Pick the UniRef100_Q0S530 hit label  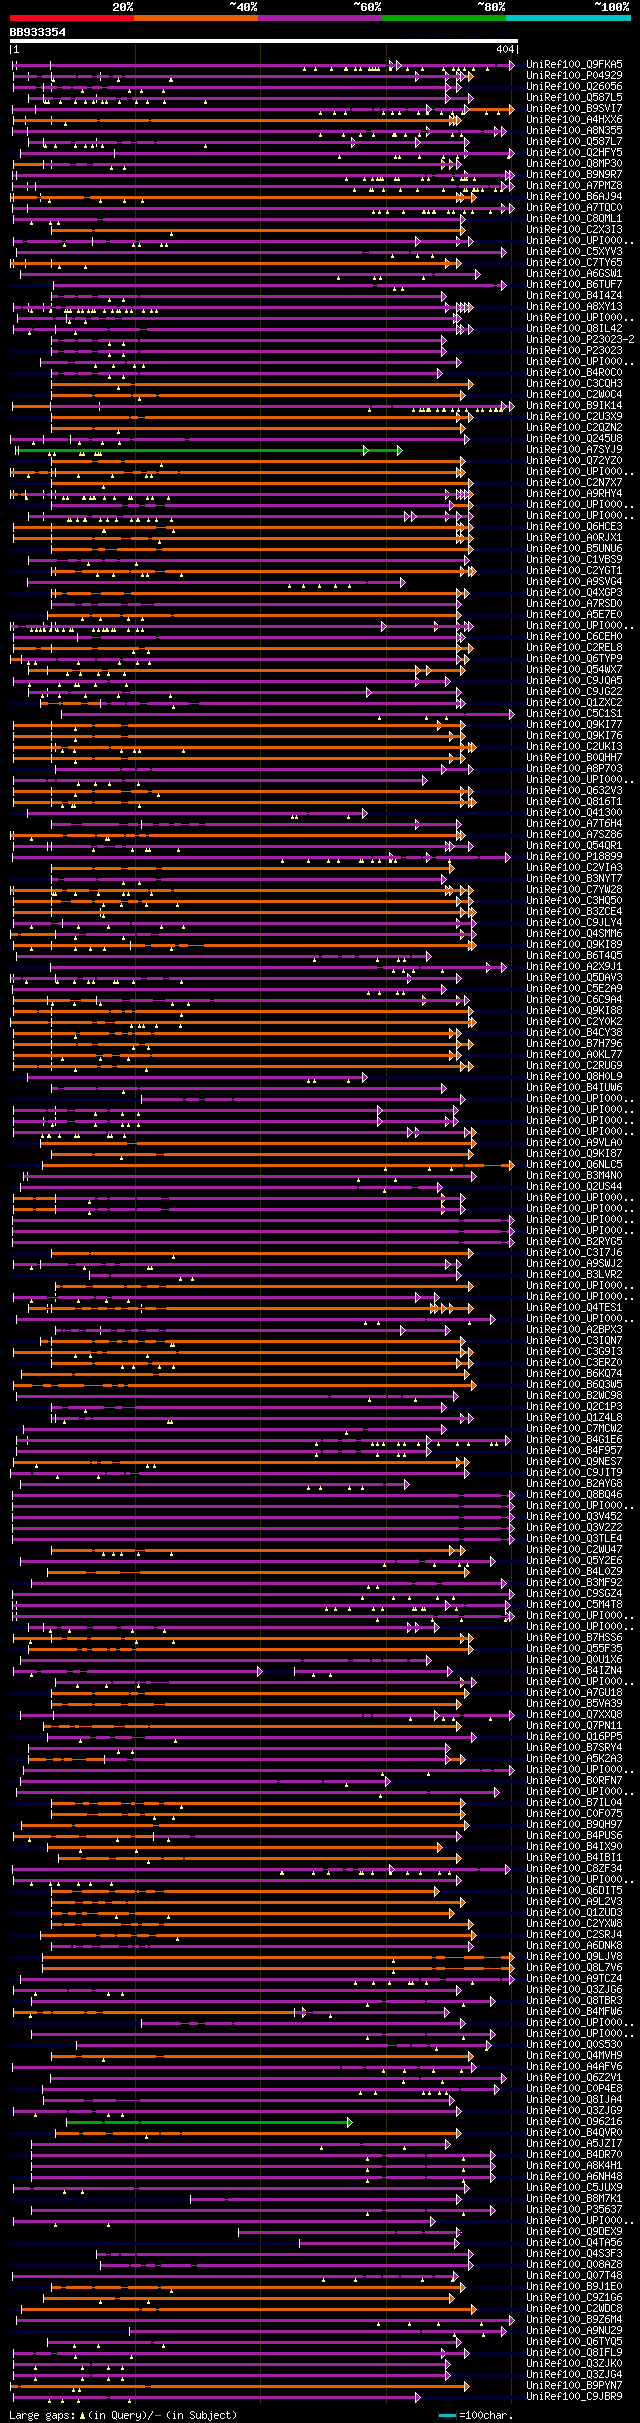[574, 2044]
